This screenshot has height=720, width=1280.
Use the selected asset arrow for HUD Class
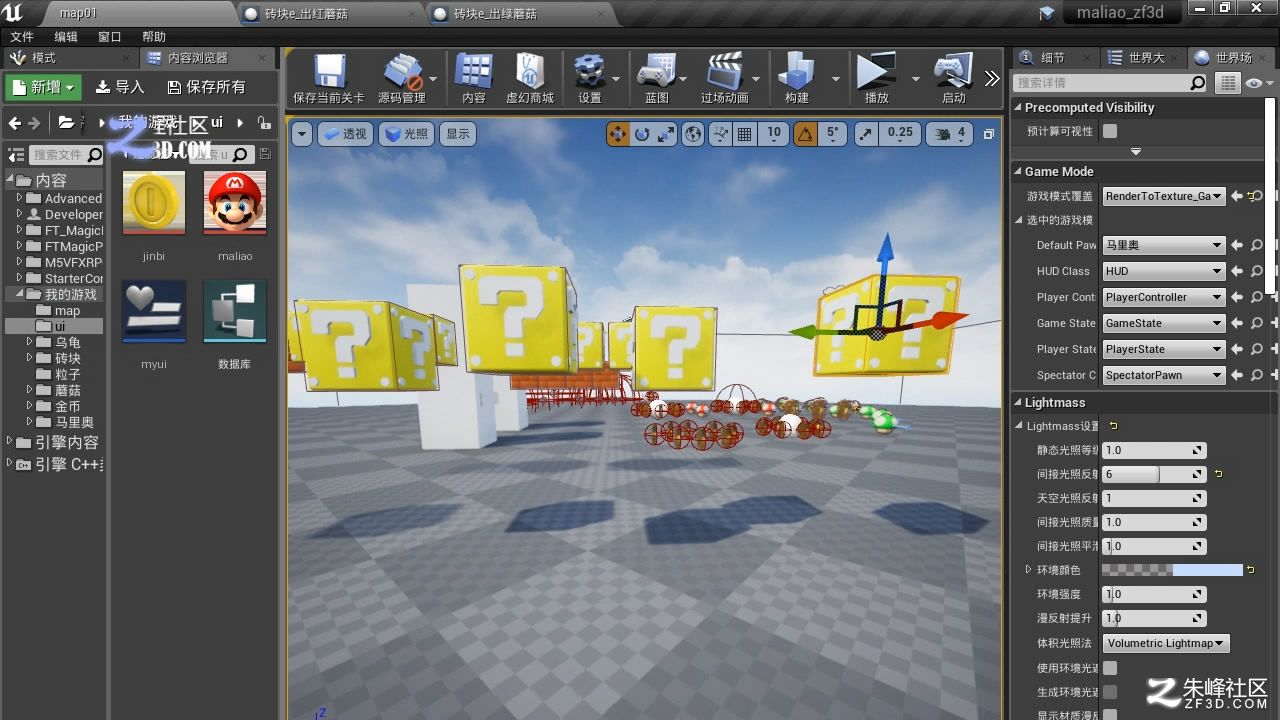[x=1237, y=271]
